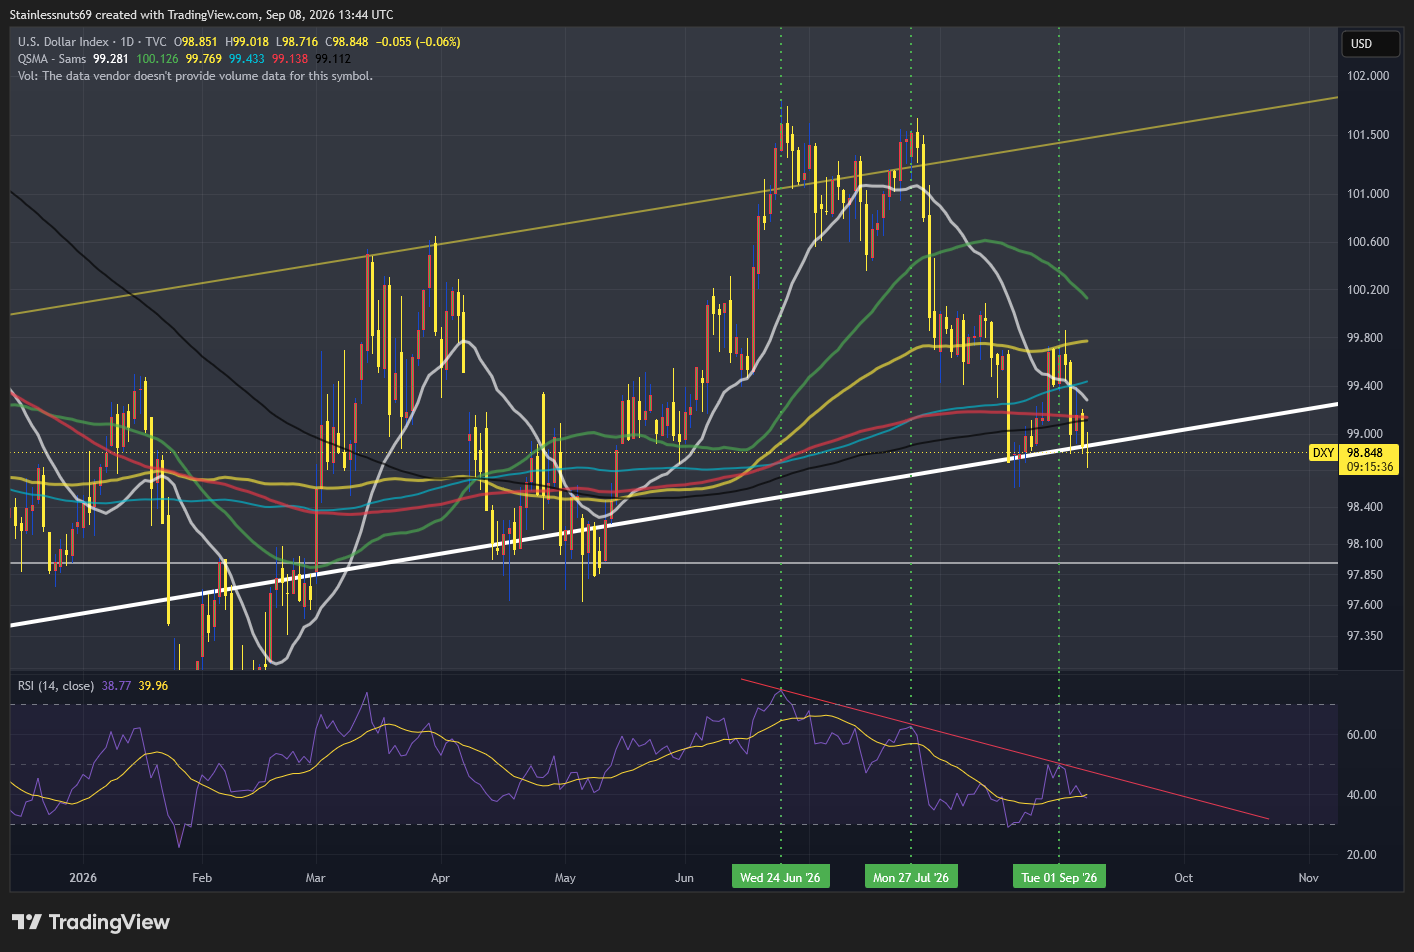Image resolution: width=1414 pixels, height=952 pixels.
Task: Click the Oct label on time axis
Action: (1183, 878)
